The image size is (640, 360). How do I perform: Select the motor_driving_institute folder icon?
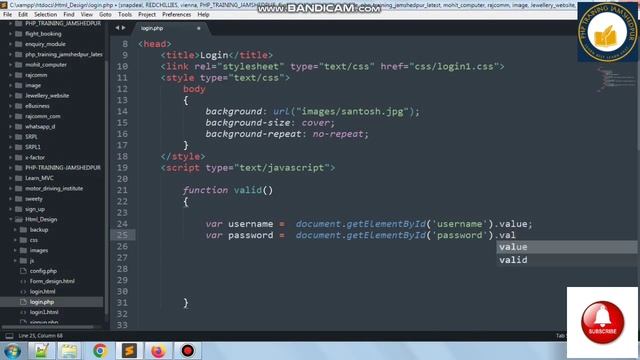(x=18, y=188)
